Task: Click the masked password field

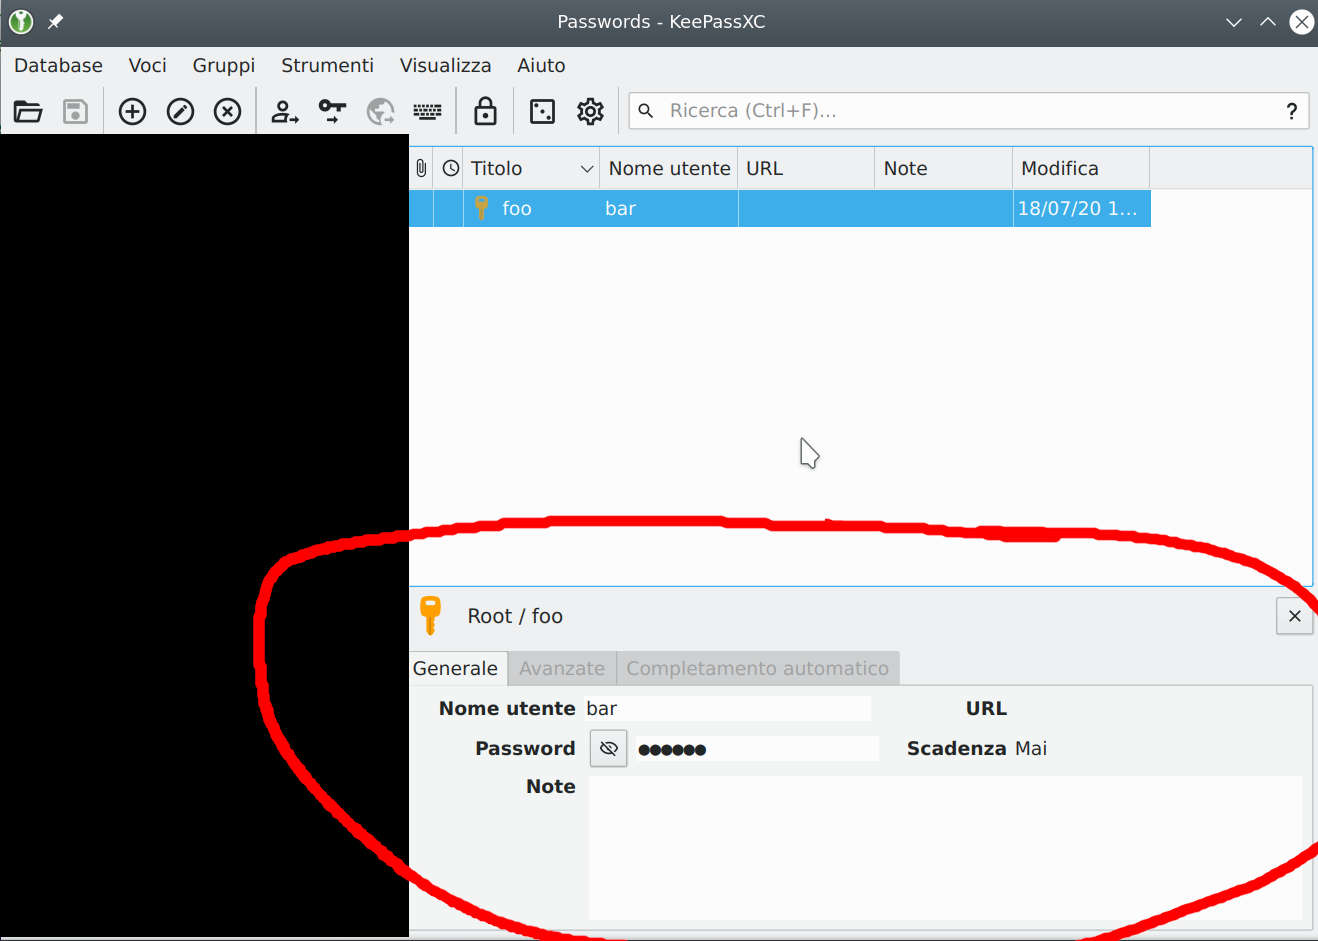Action: tap(757, 749)
